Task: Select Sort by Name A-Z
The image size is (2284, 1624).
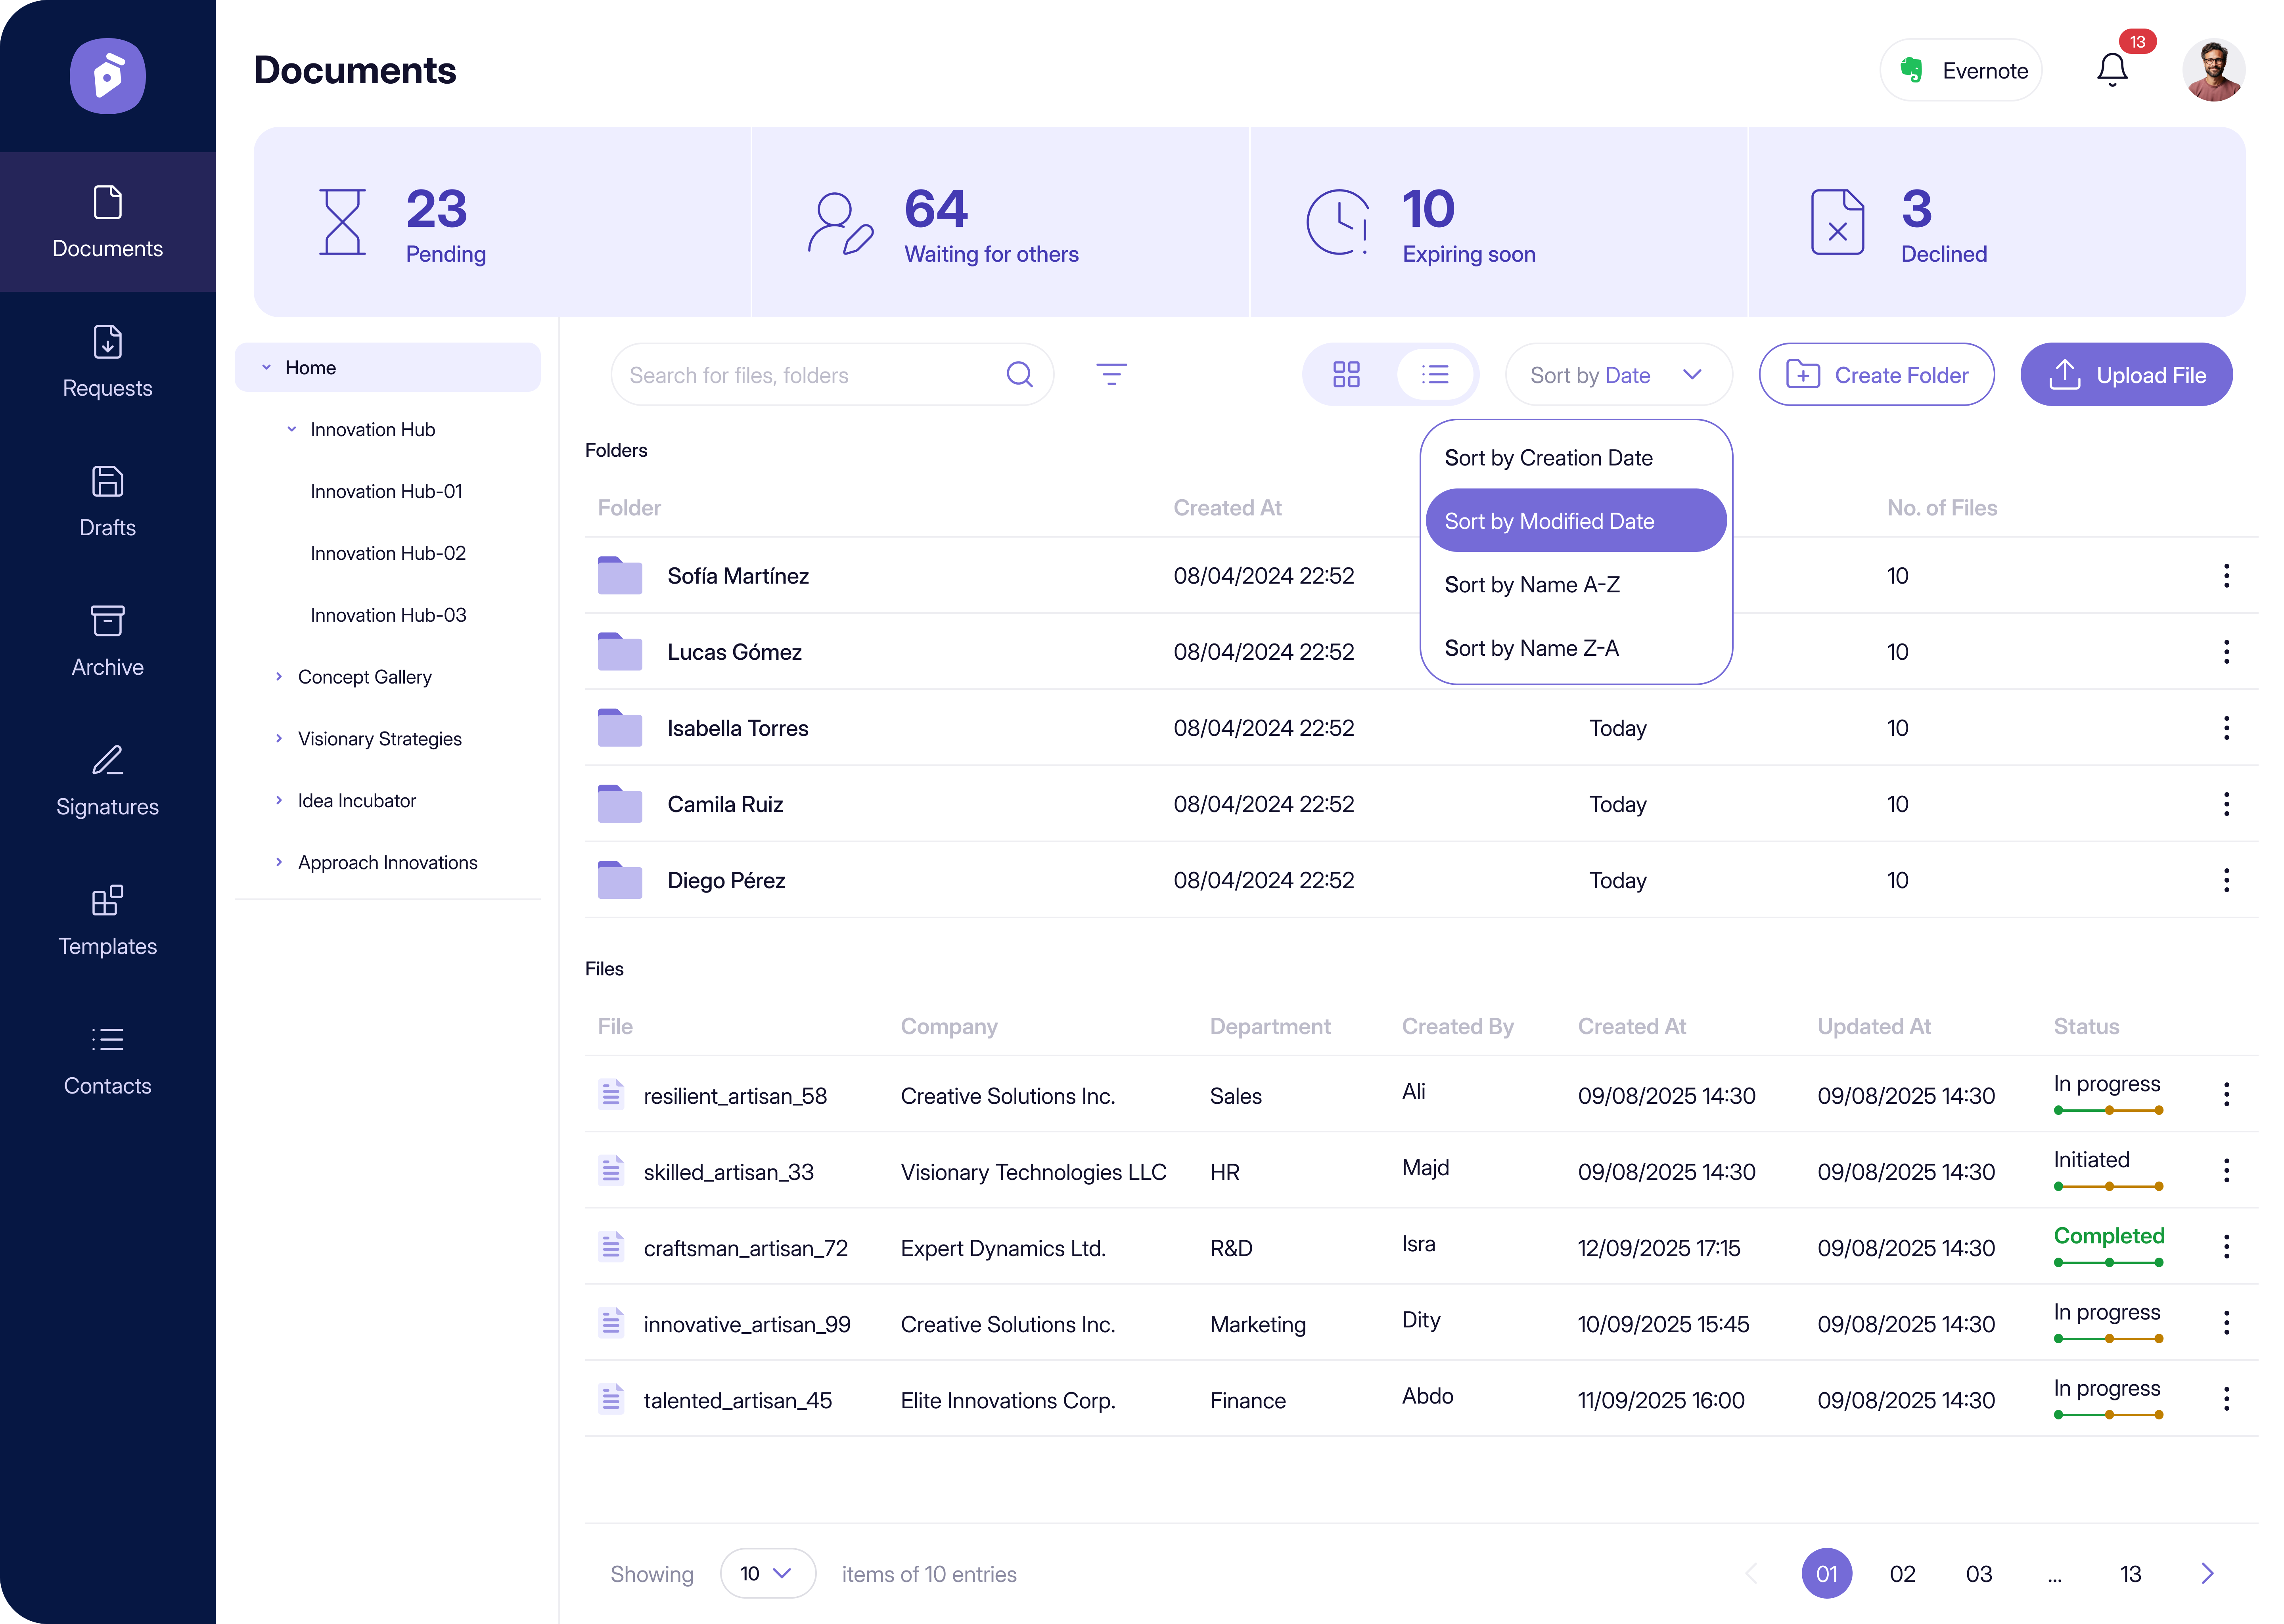Action: click(1532, 585)
